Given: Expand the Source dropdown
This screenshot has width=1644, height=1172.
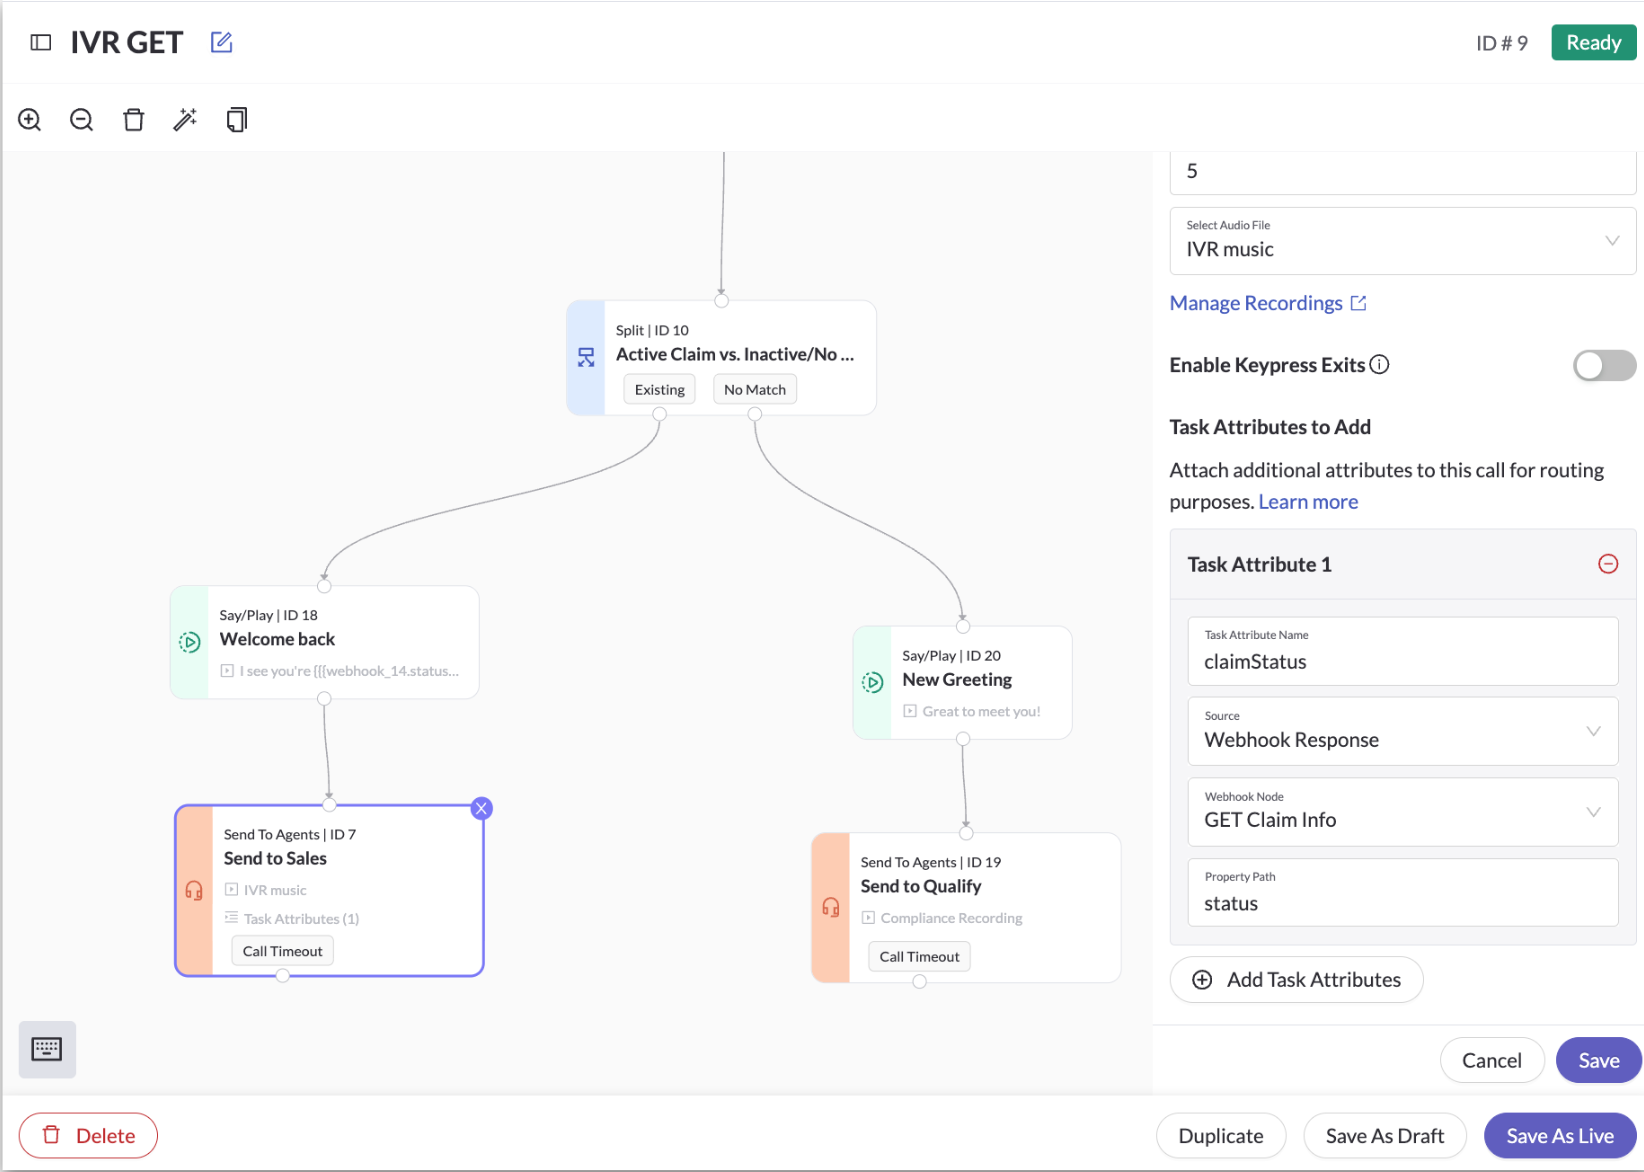Looking at the screenshot, I should pos(1402,731).
